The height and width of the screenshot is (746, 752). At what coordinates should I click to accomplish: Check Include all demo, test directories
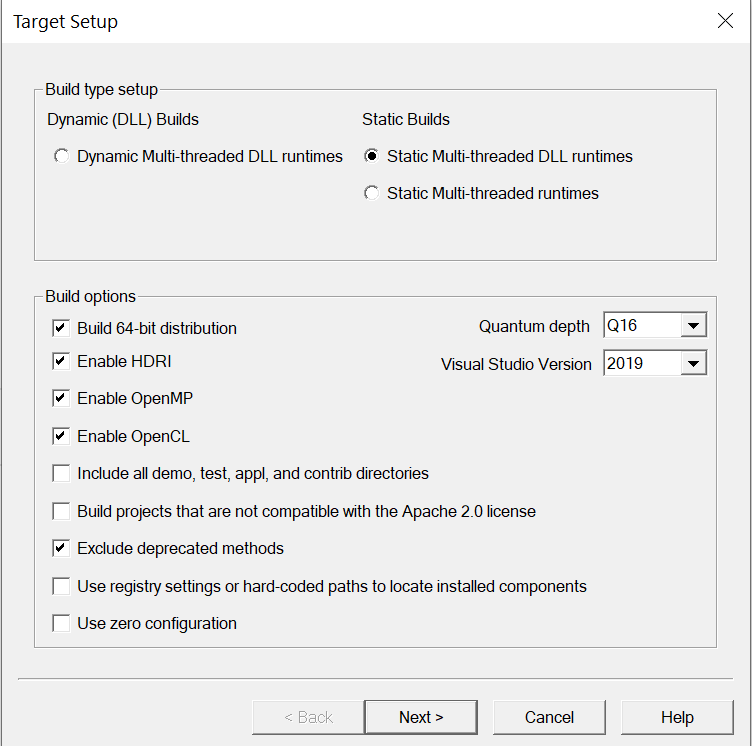(x=62, y=473)
